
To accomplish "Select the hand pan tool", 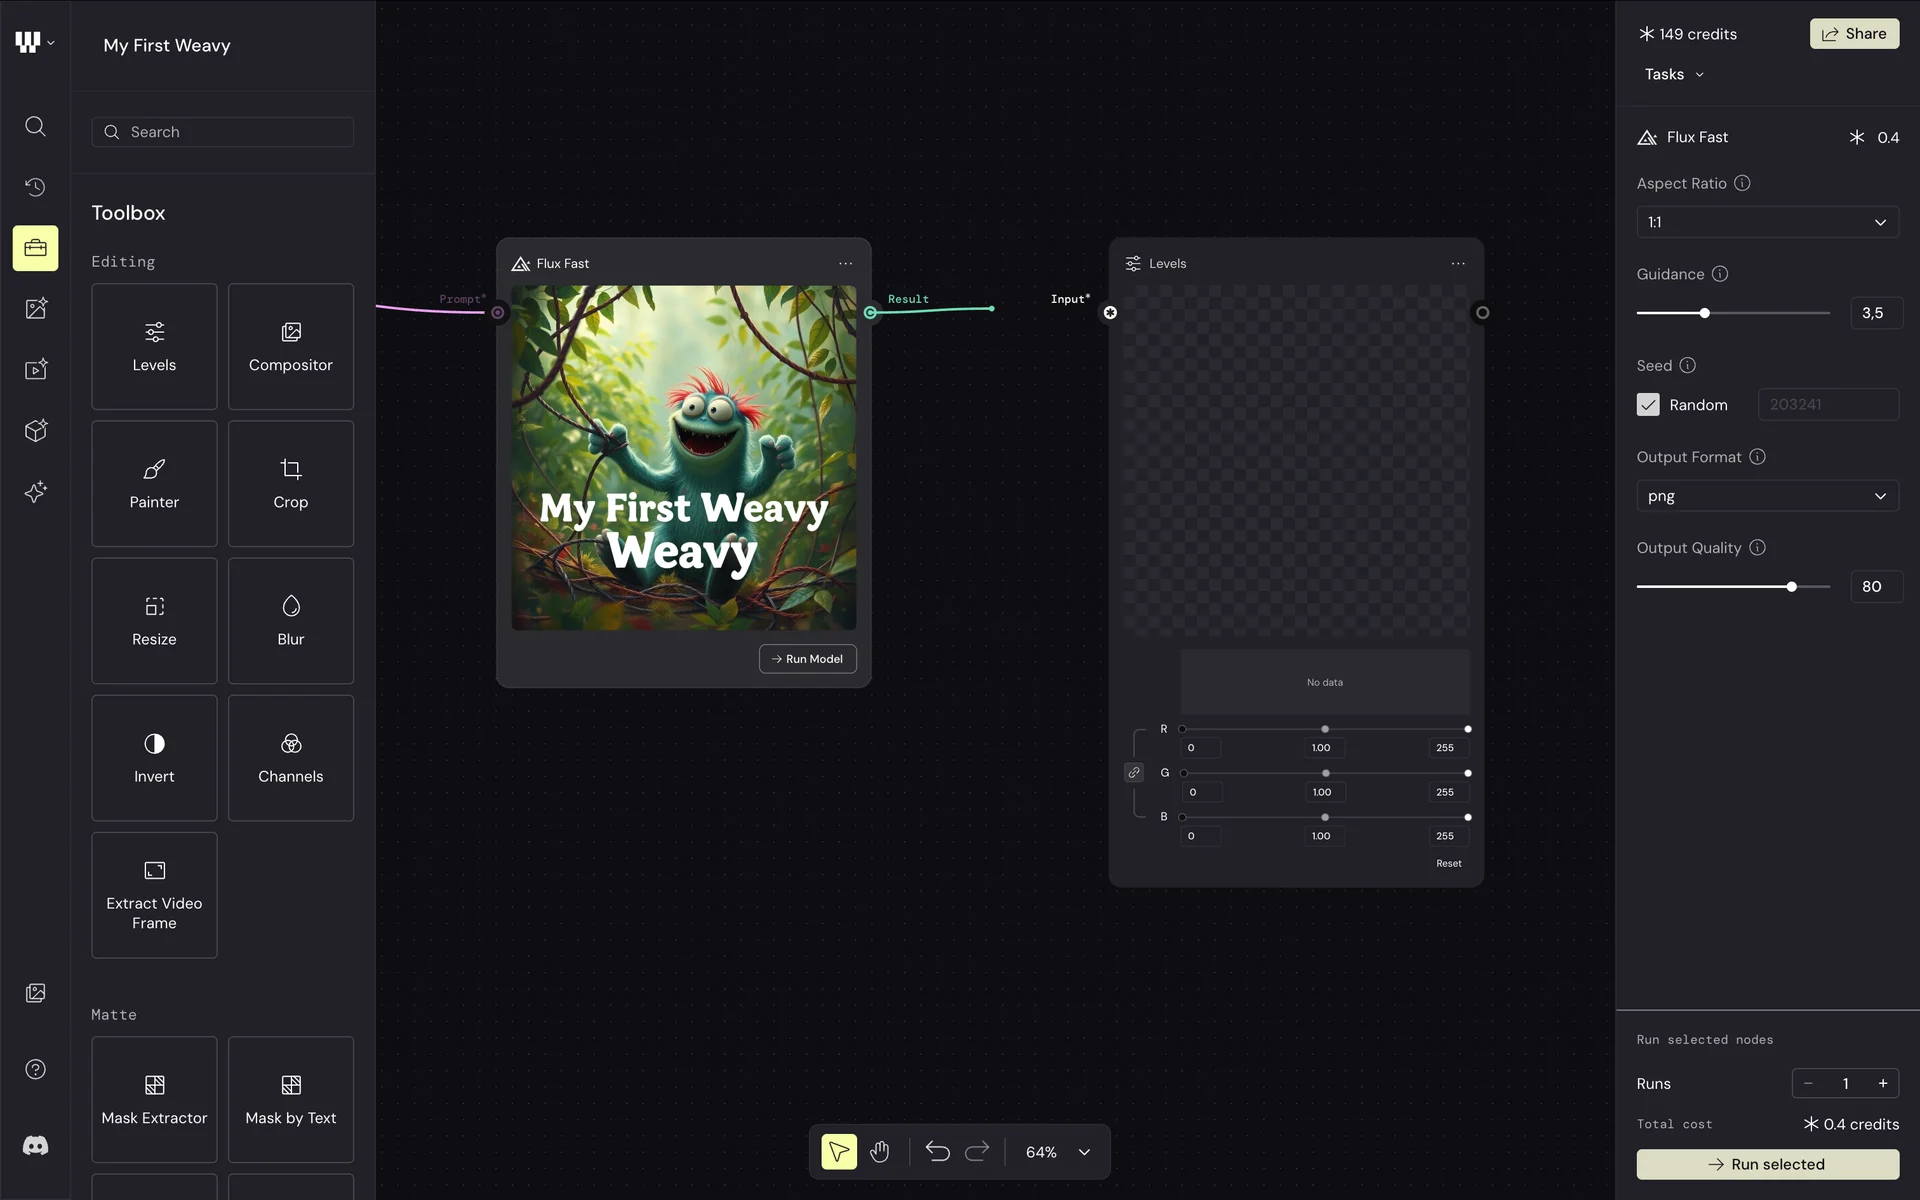I will [x=879, y=1152].
